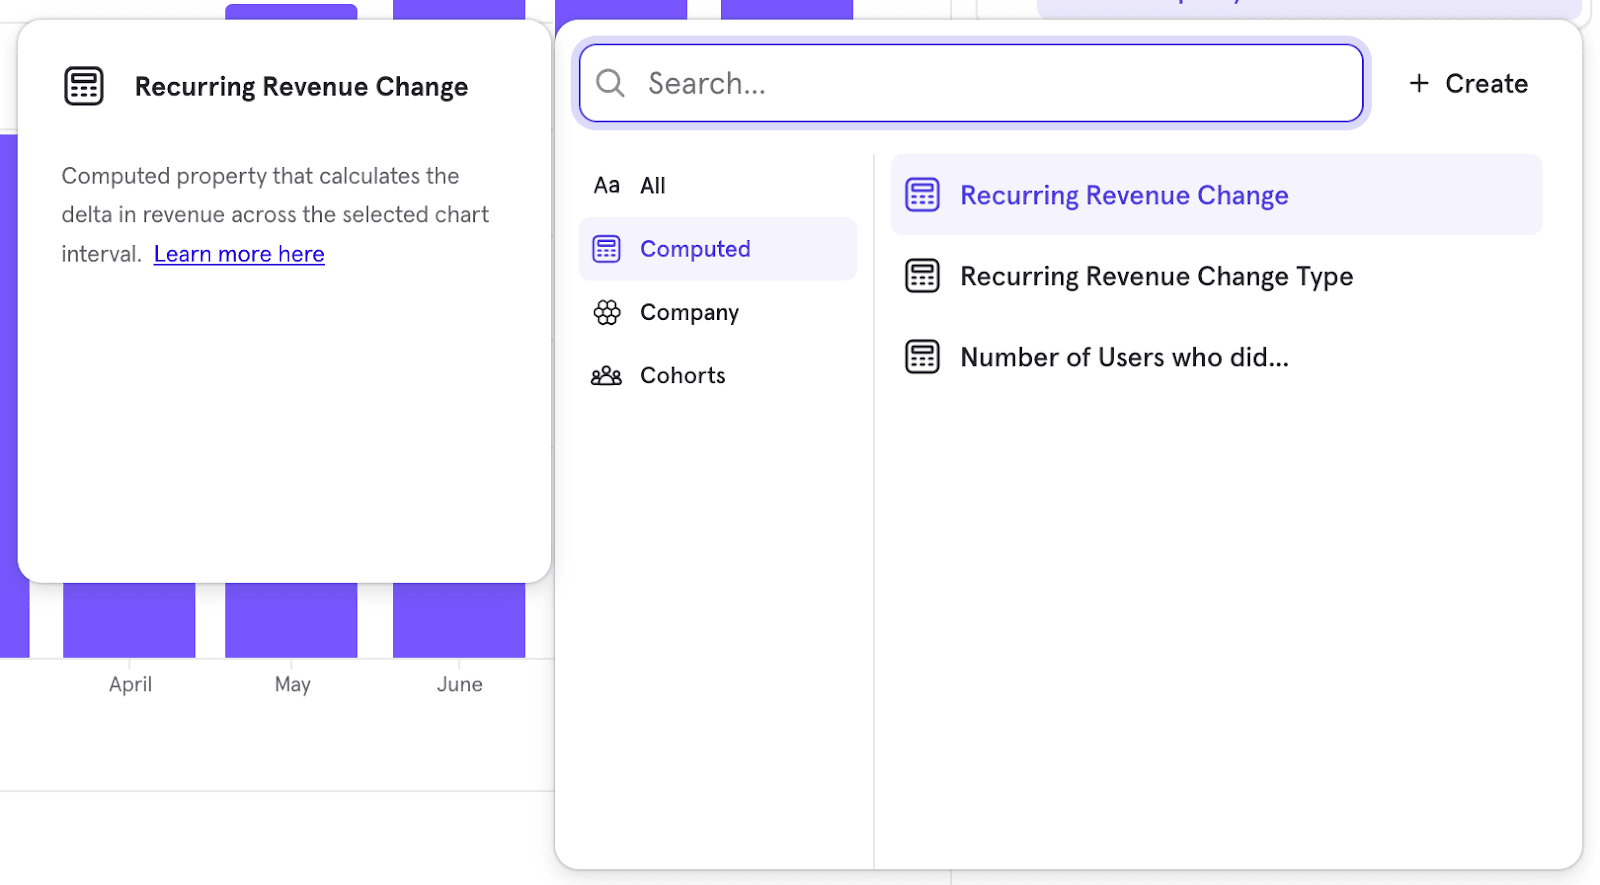The width and height of the screenshot is (1600, 885).
Task: Choose Recurring Revenue Change property
Action: point(1124,195)
